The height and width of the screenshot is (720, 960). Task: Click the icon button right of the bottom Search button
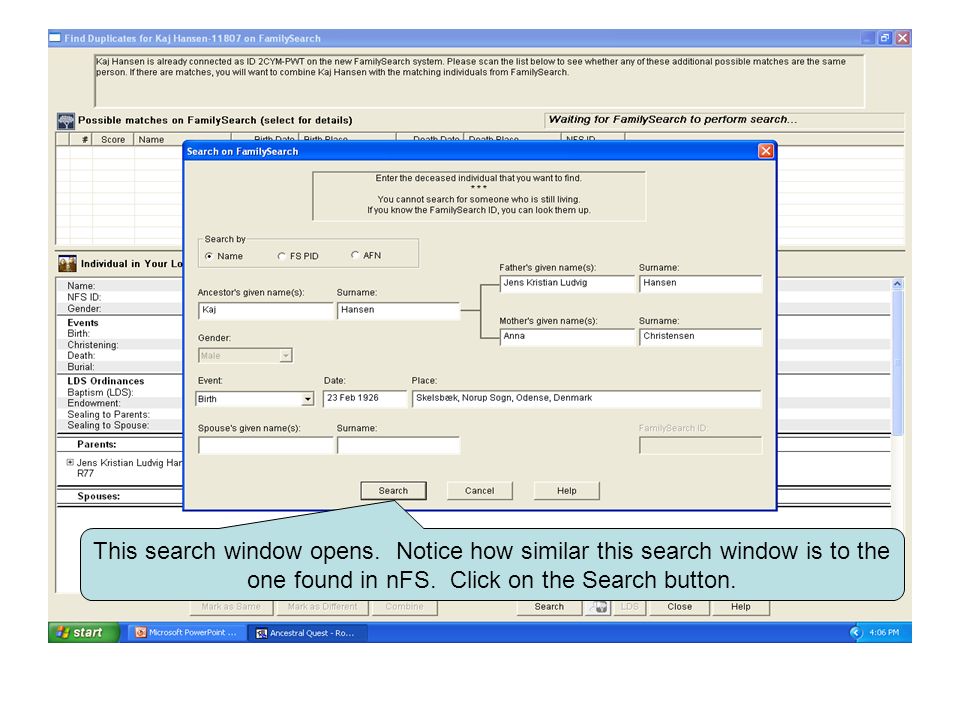click(x=599, y=607)
